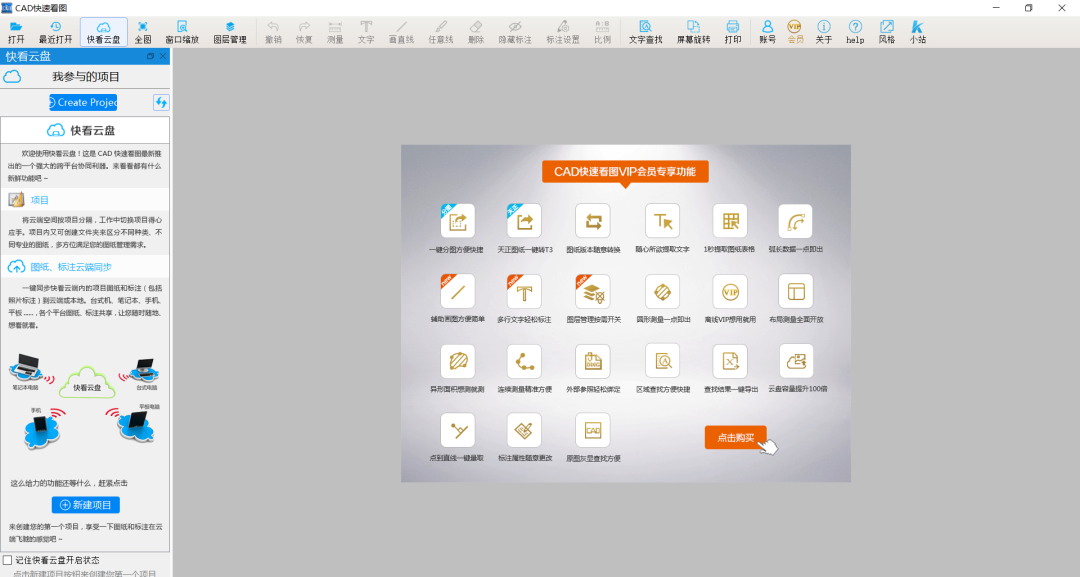Click the 圆形测量一点即出 feature icon

pos(663,291)
